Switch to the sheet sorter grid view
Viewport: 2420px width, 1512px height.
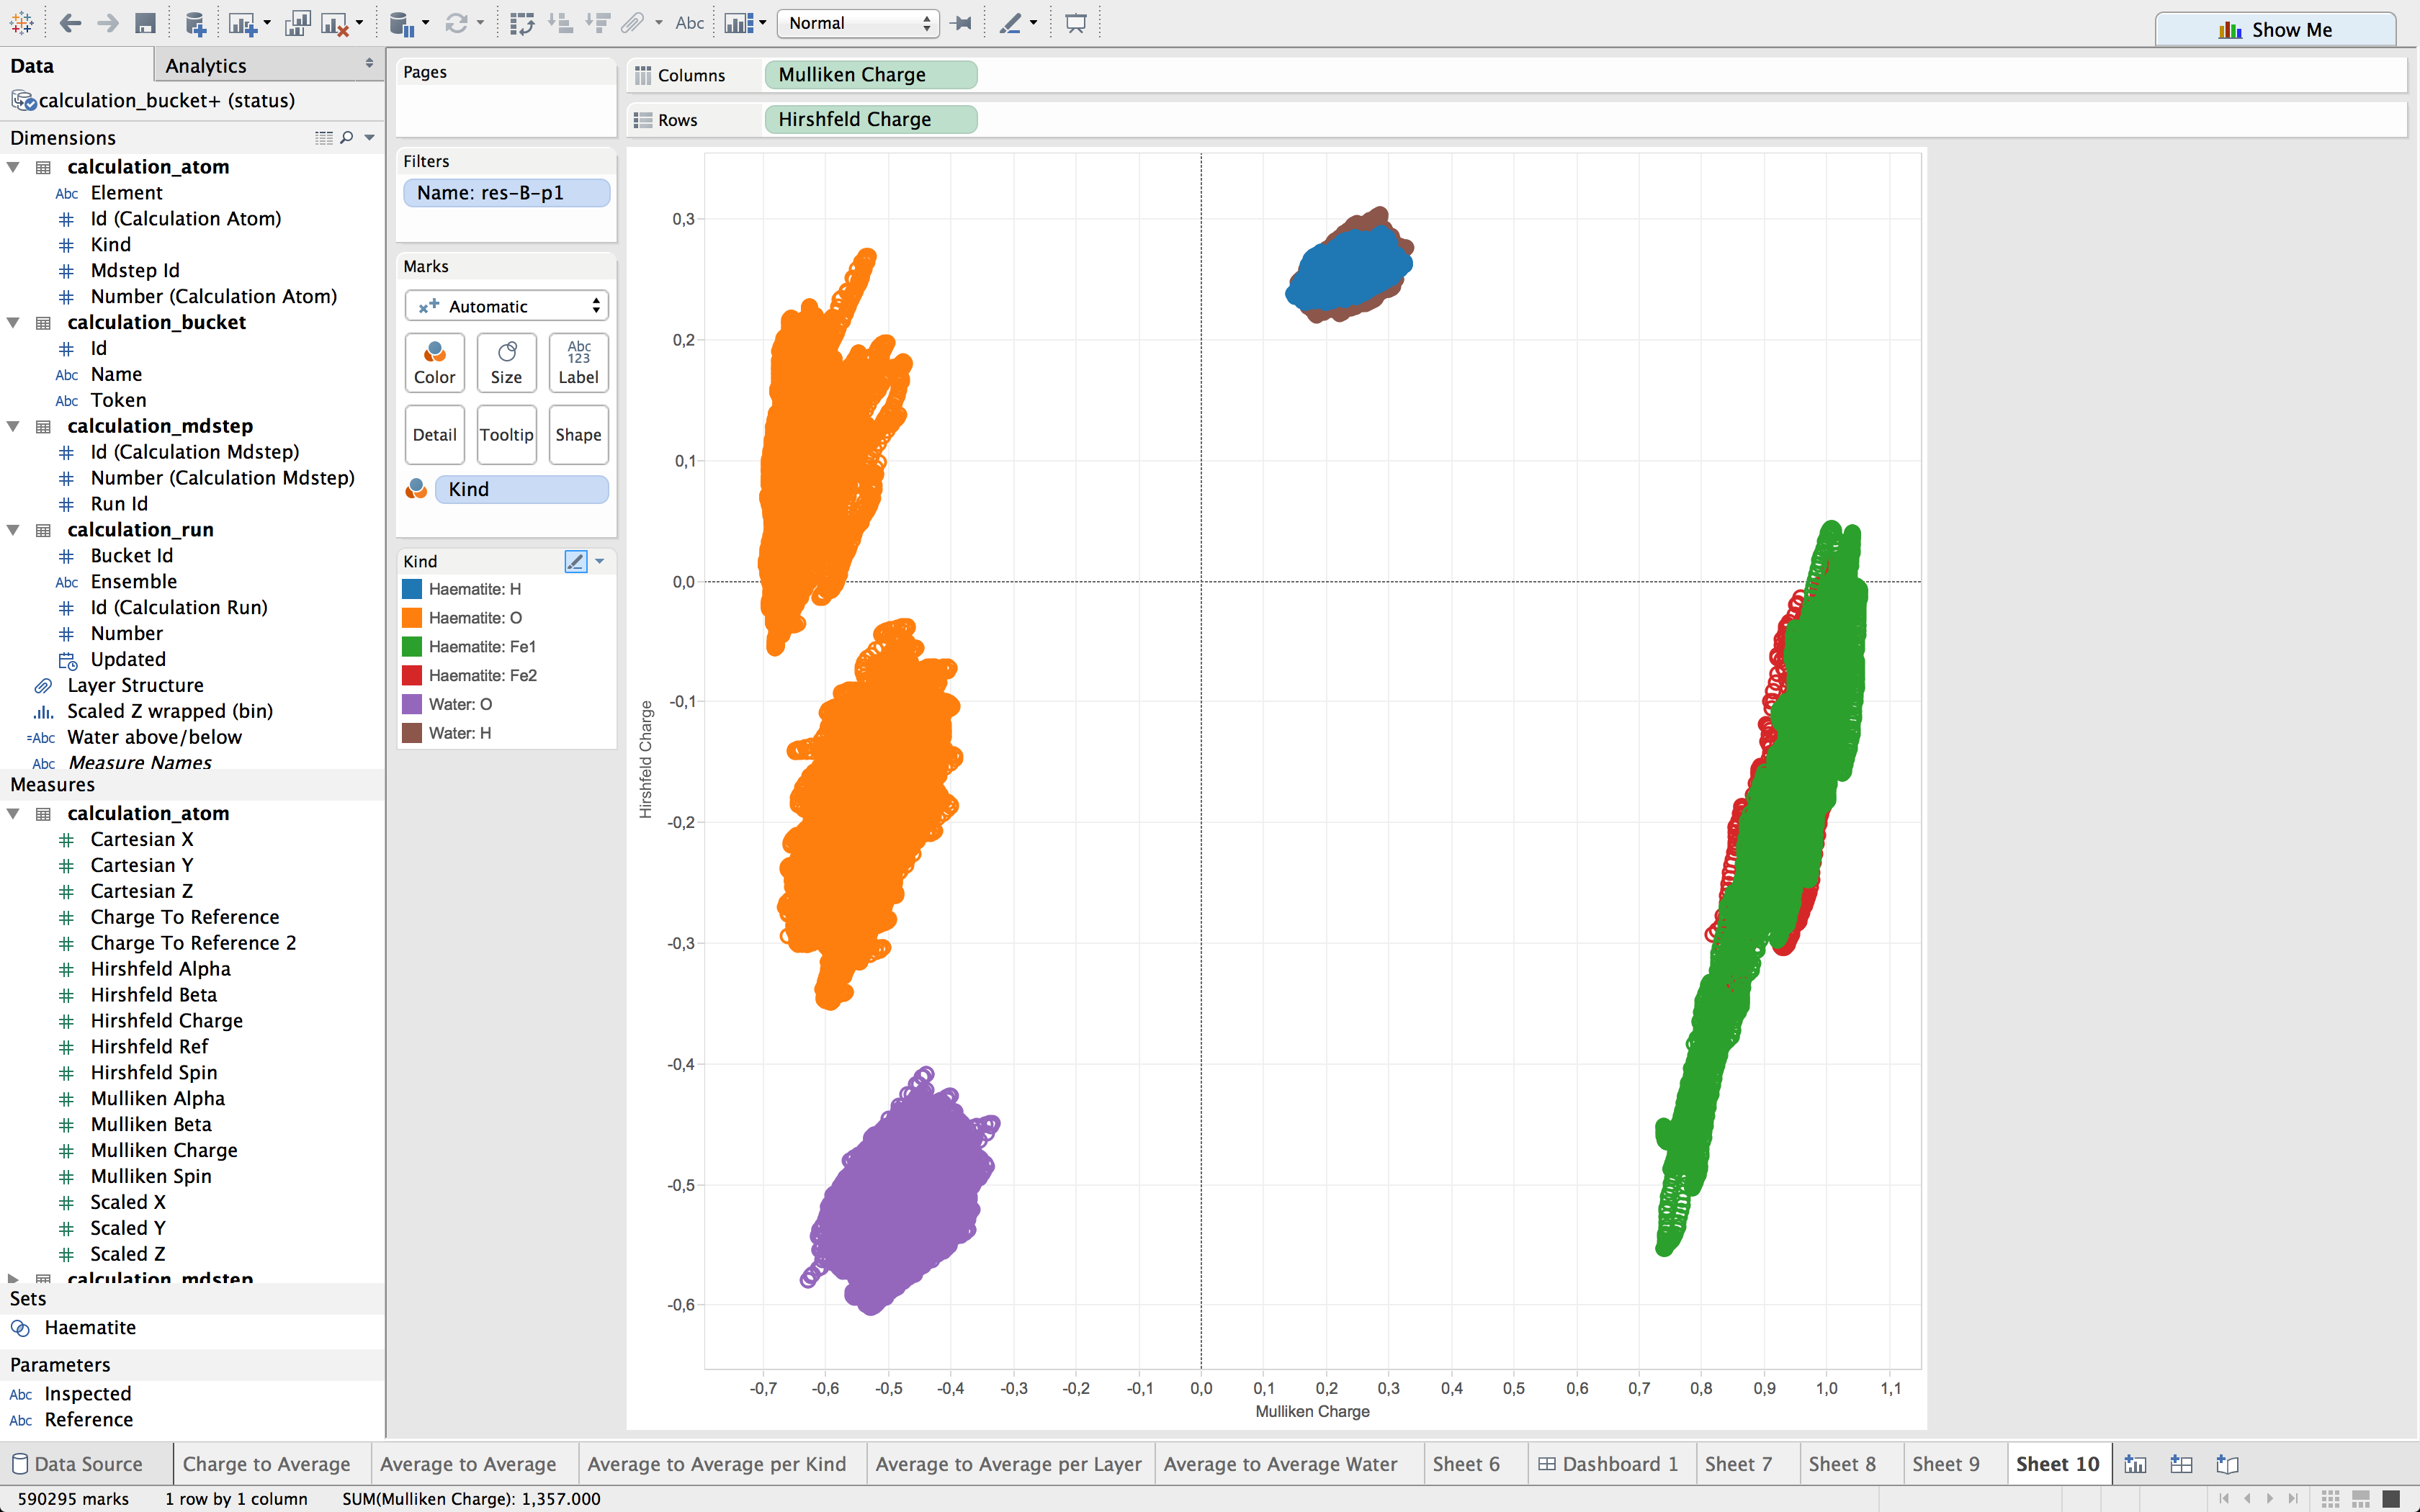[2330, 1498]
